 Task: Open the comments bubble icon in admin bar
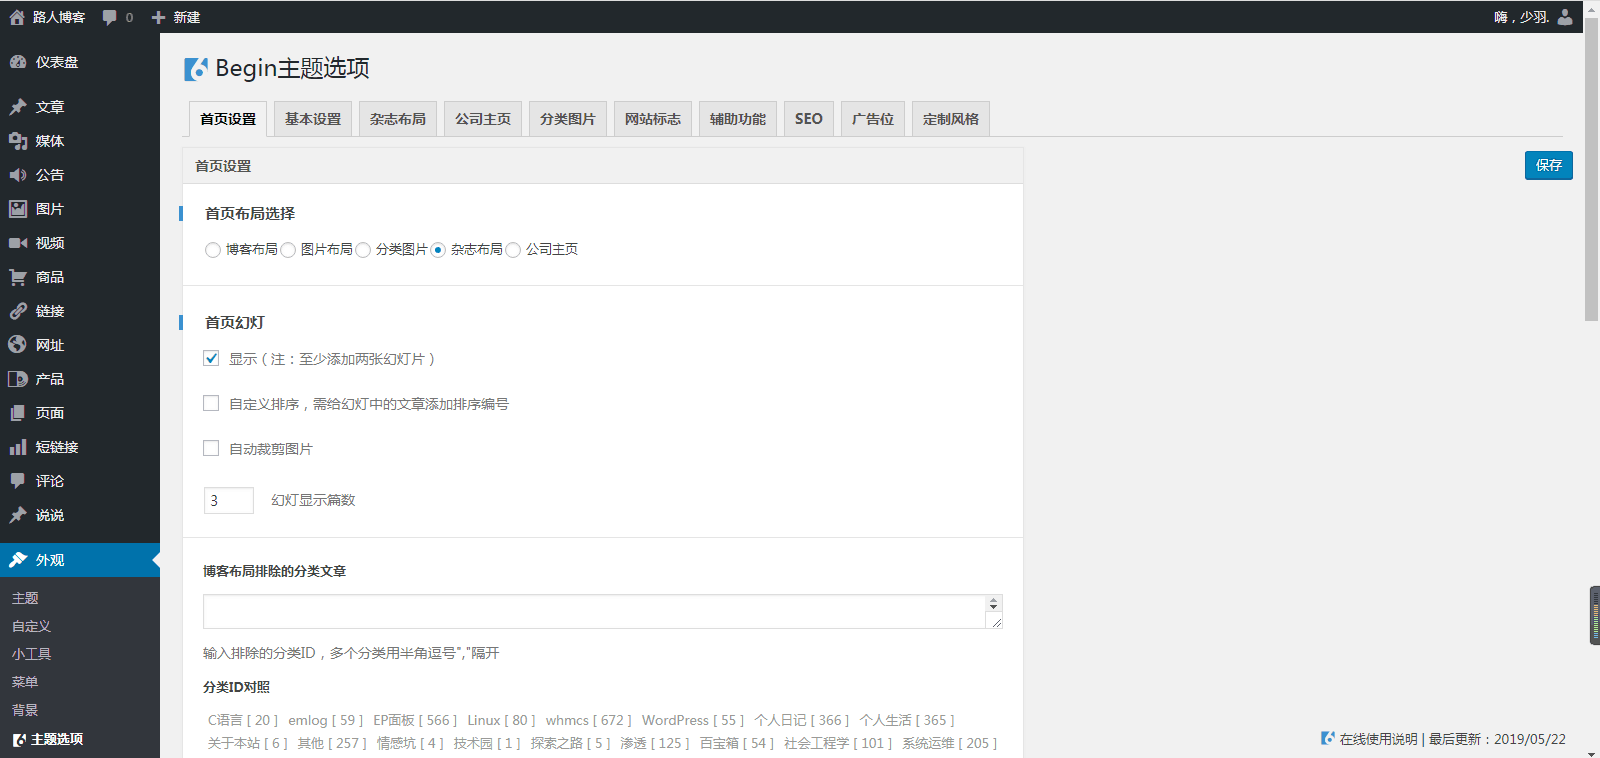tap(110, 17)
